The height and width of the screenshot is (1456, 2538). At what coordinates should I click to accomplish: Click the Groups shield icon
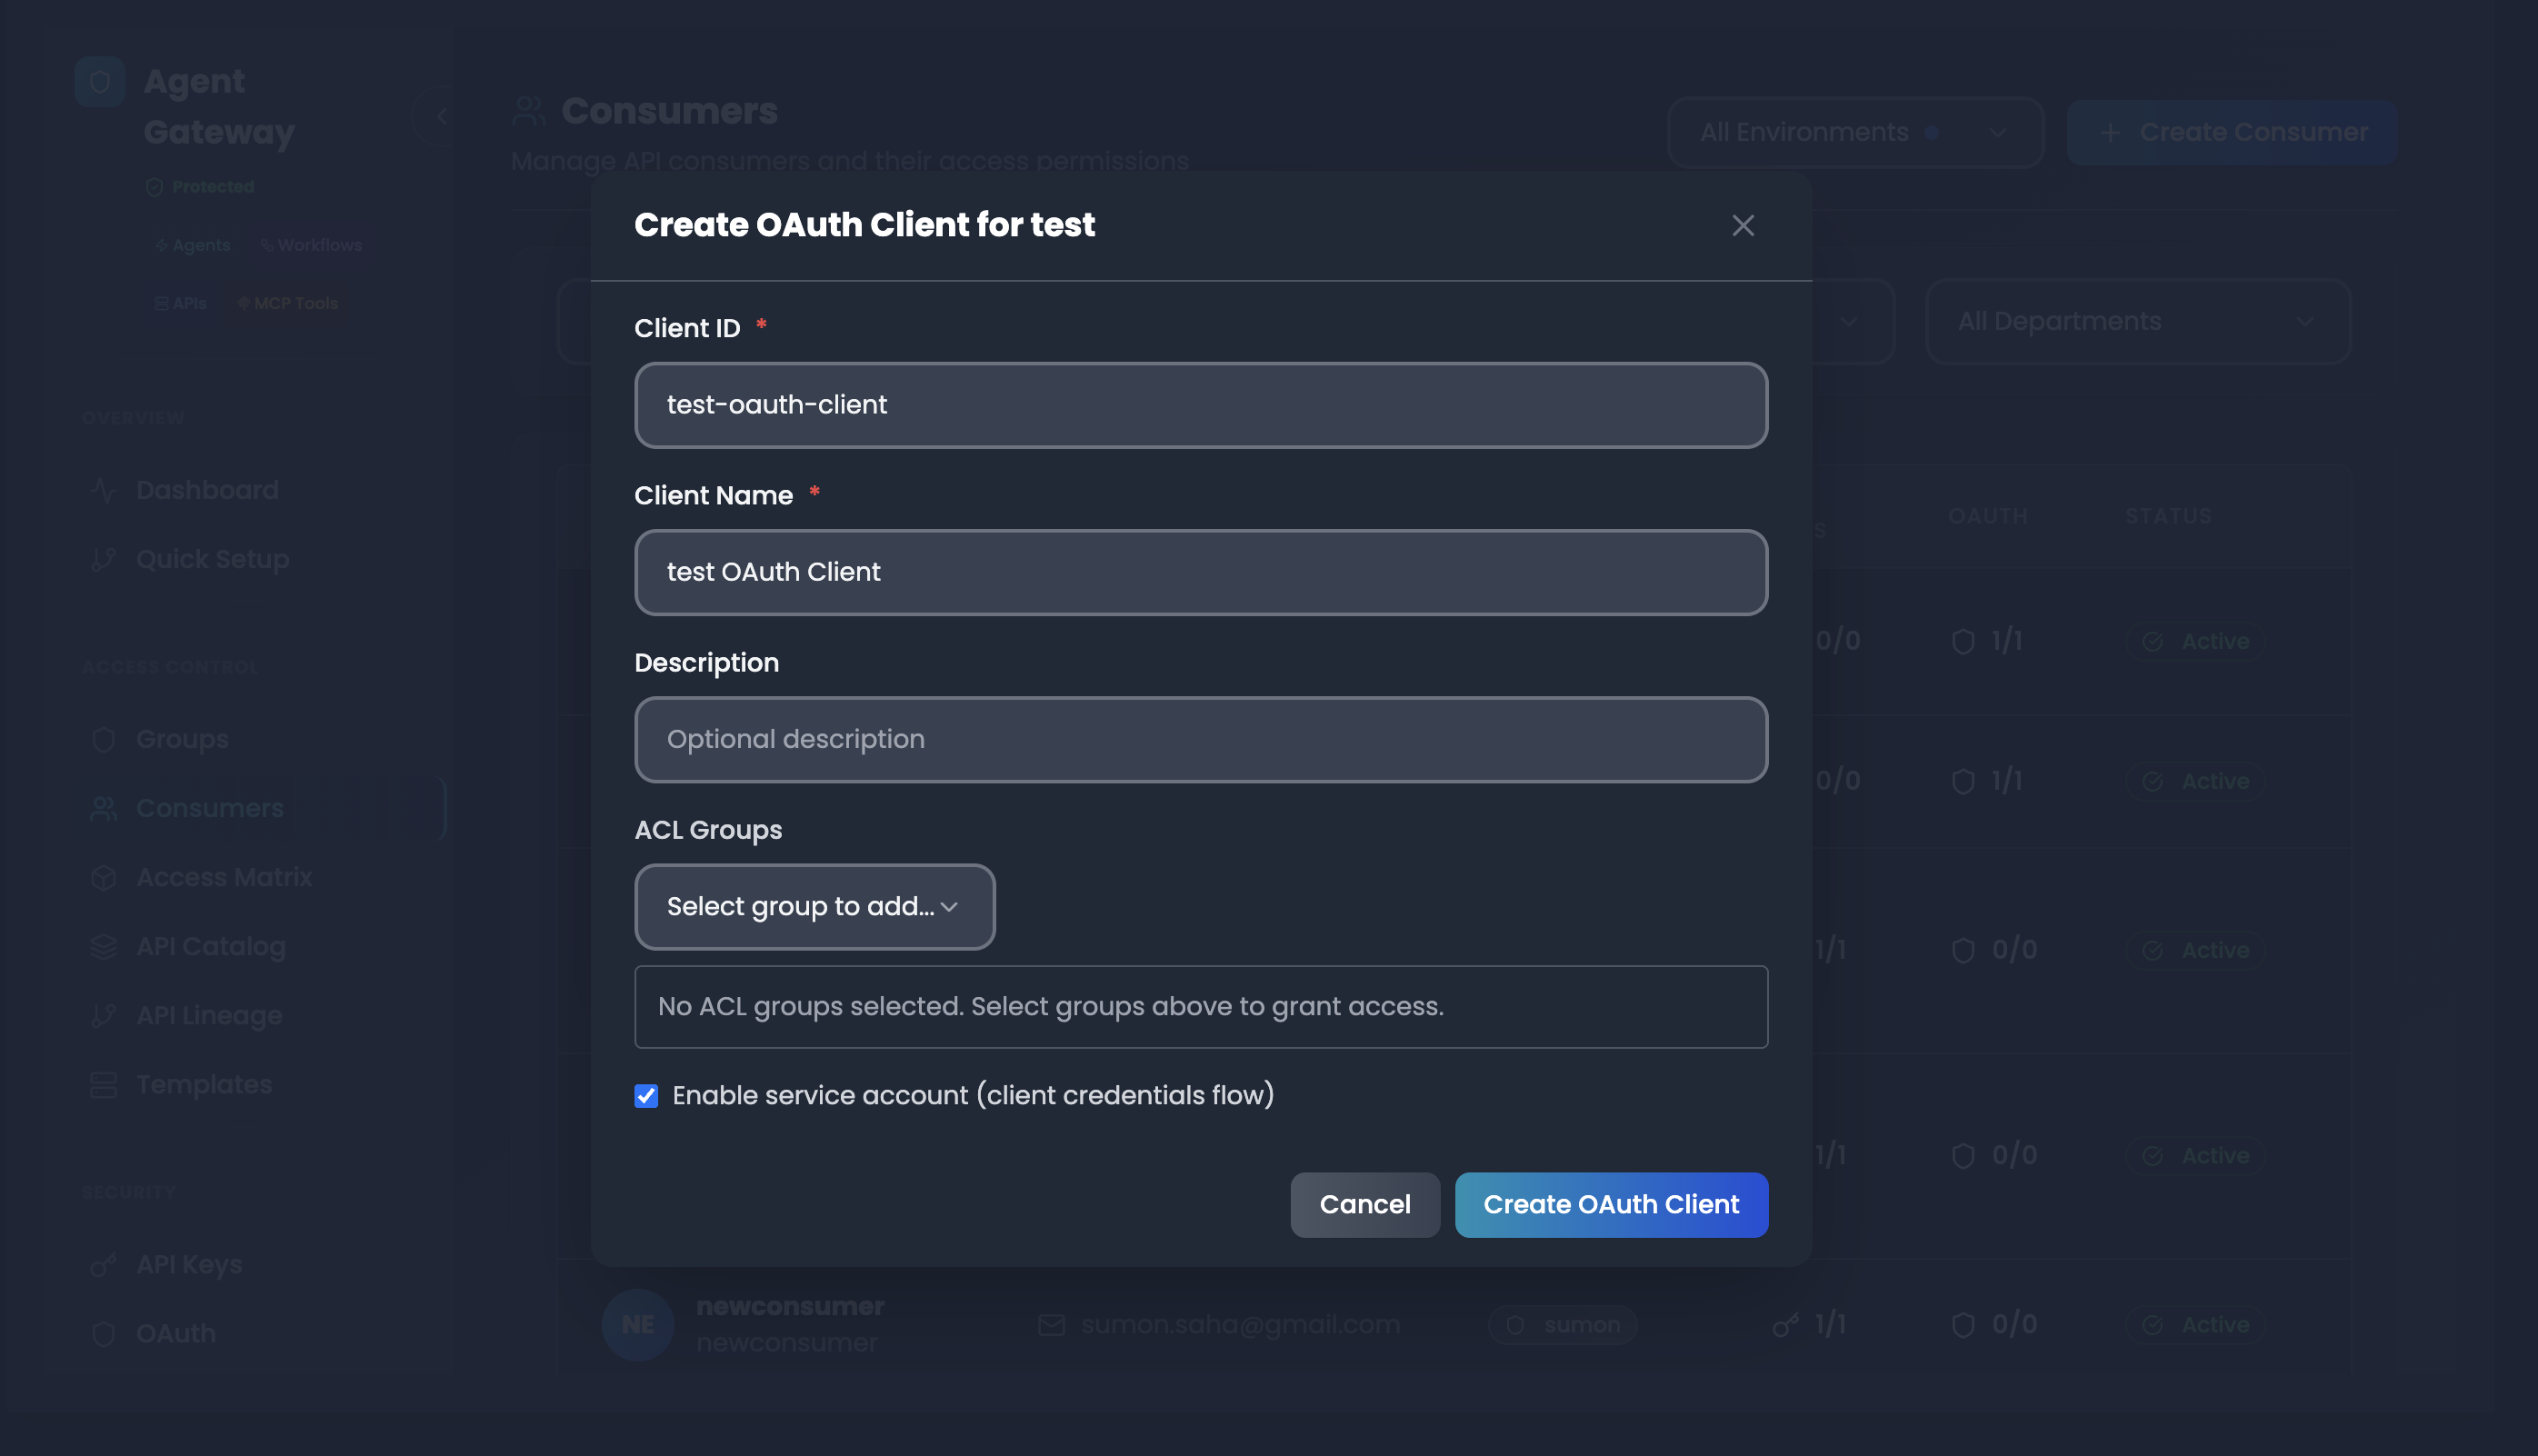pos(103,739)
